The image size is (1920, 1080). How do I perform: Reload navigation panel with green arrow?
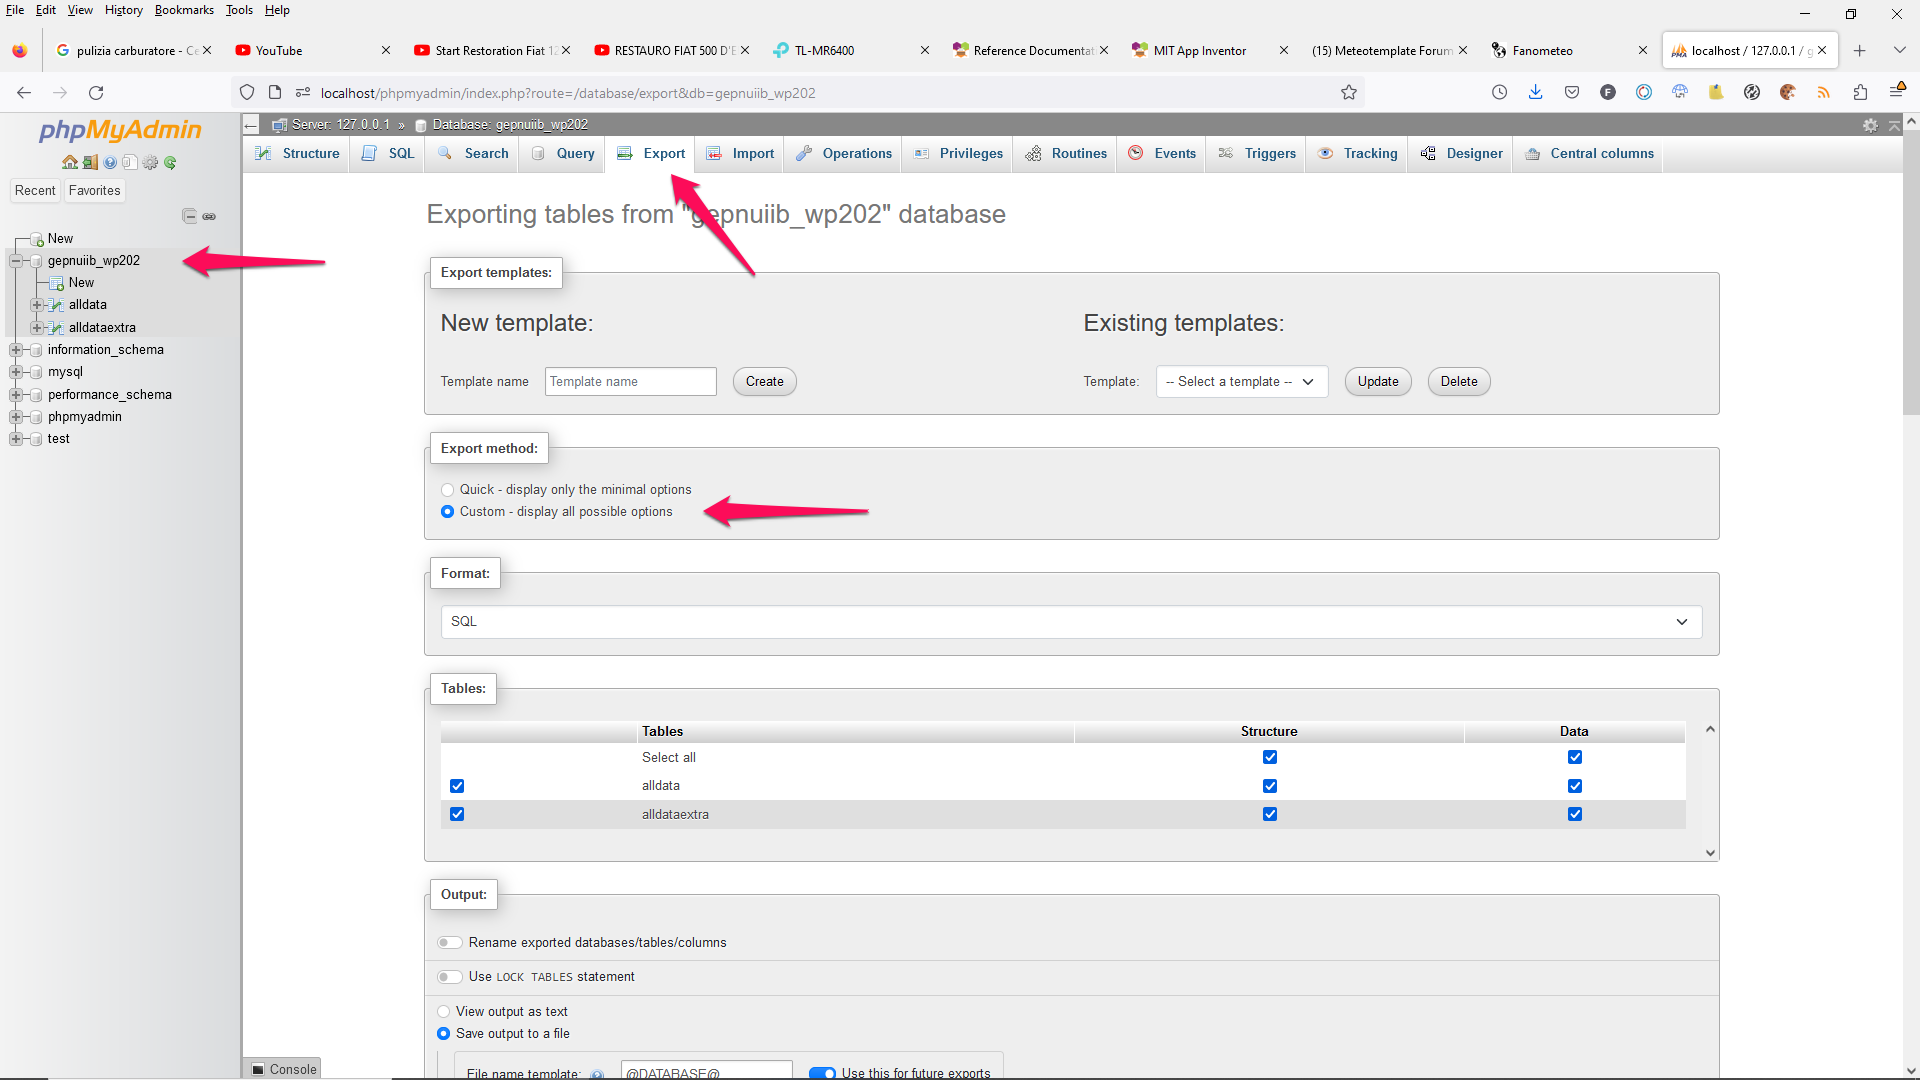170,162
